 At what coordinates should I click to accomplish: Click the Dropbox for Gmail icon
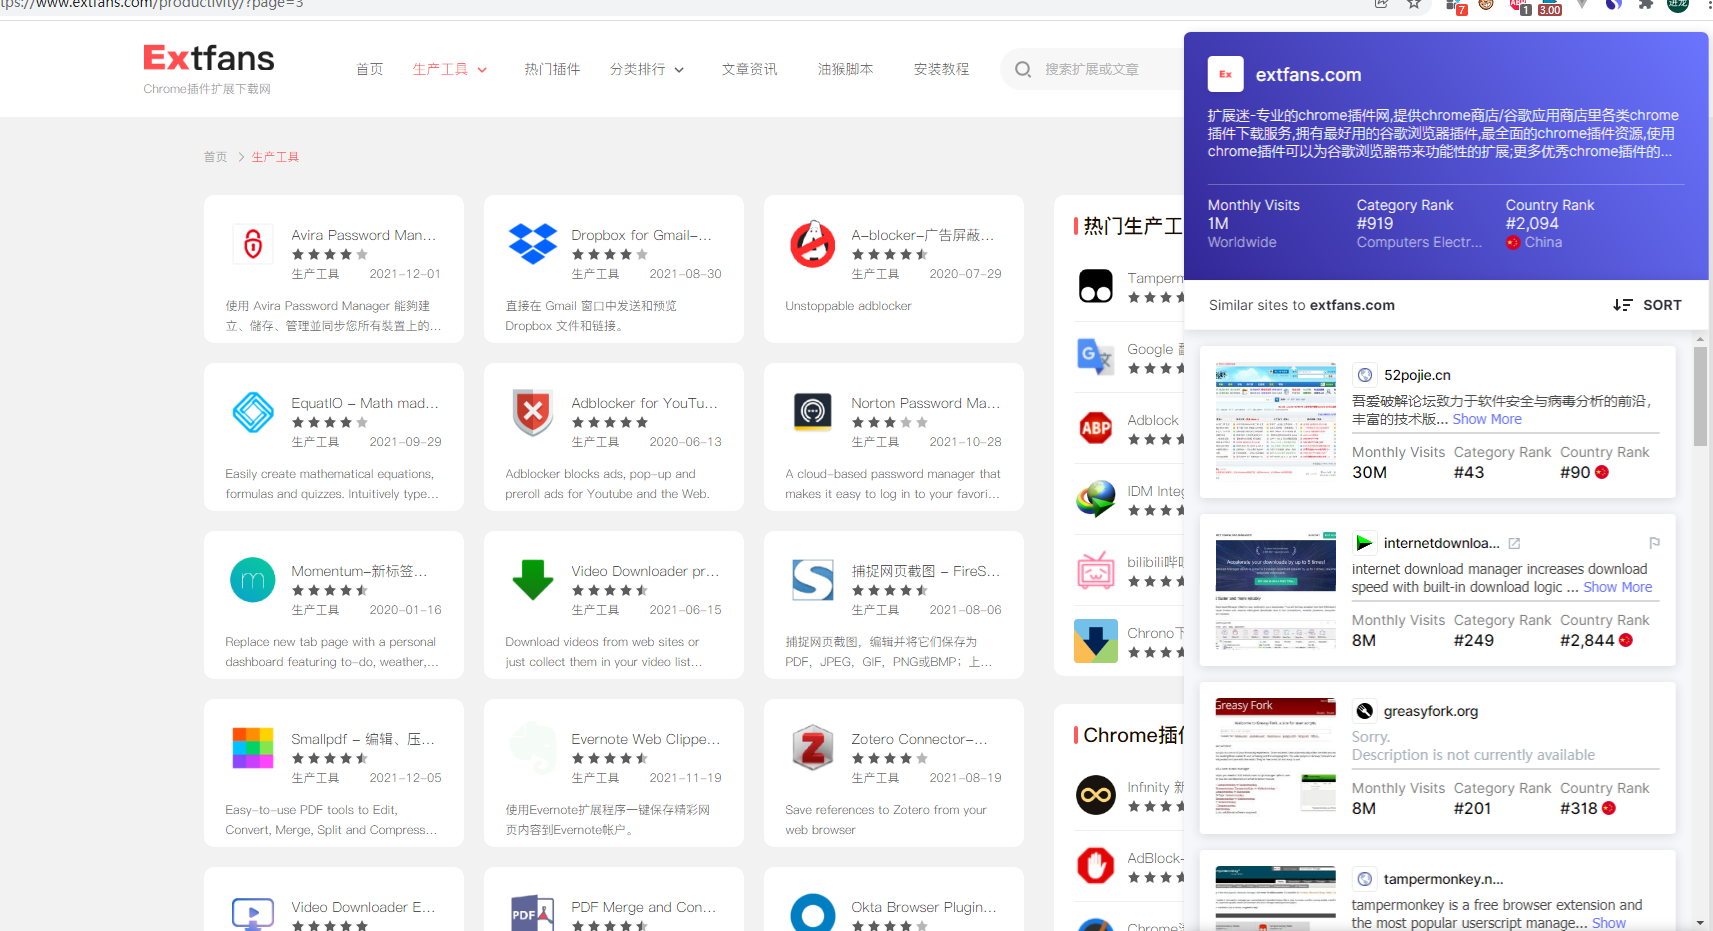coord(533,244)
